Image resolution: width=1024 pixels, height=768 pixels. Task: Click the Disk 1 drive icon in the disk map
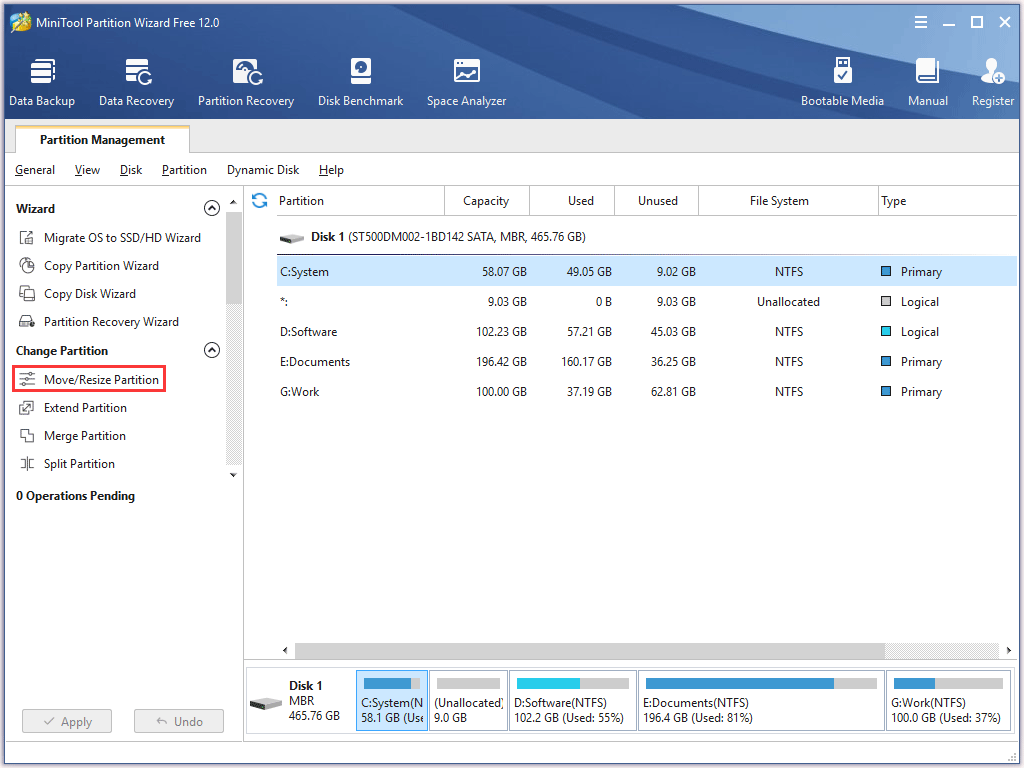(266, 703)
